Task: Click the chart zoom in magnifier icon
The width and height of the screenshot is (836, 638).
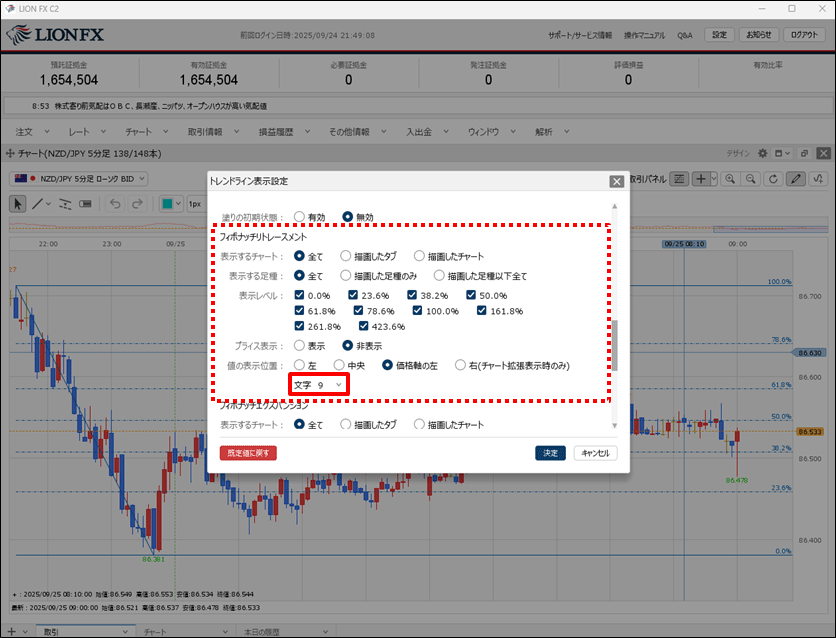Action: [x=731, y=178]
